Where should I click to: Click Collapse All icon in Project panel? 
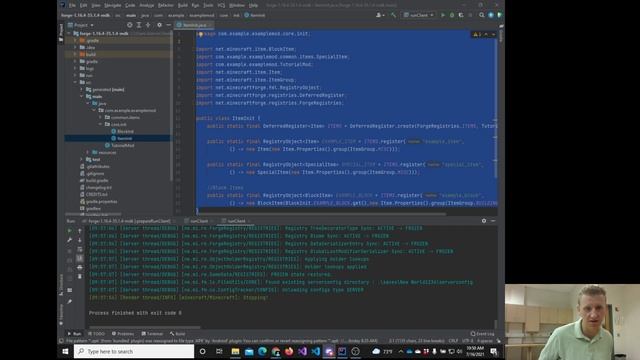(148, 25)
